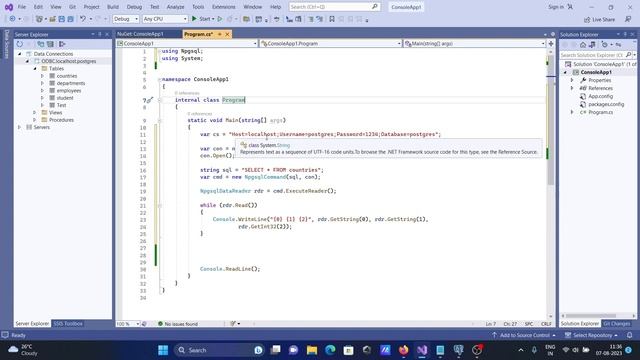
Task: Open Firefox from the taskbar
Action: [x=403, y=350]
